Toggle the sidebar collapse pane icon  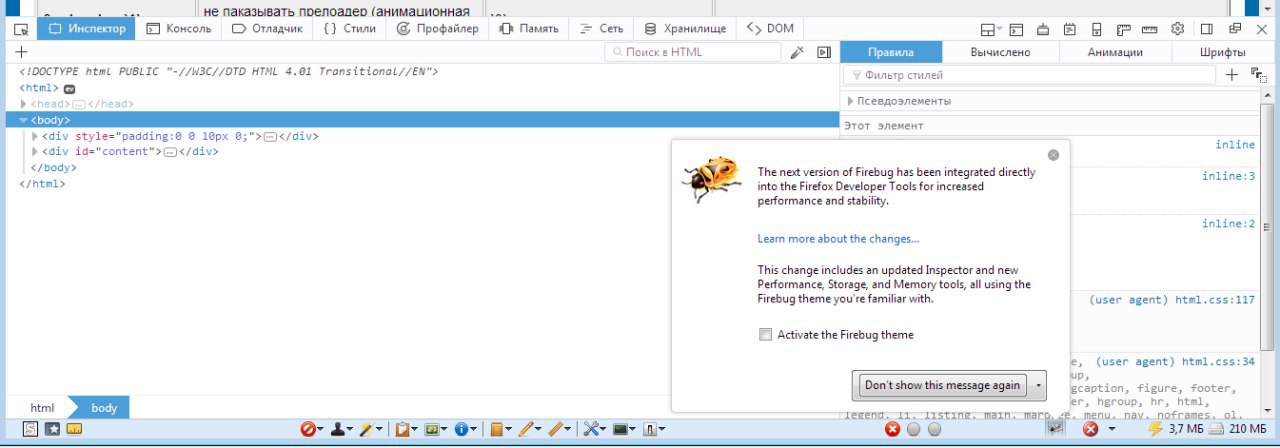tap(824, 52)
